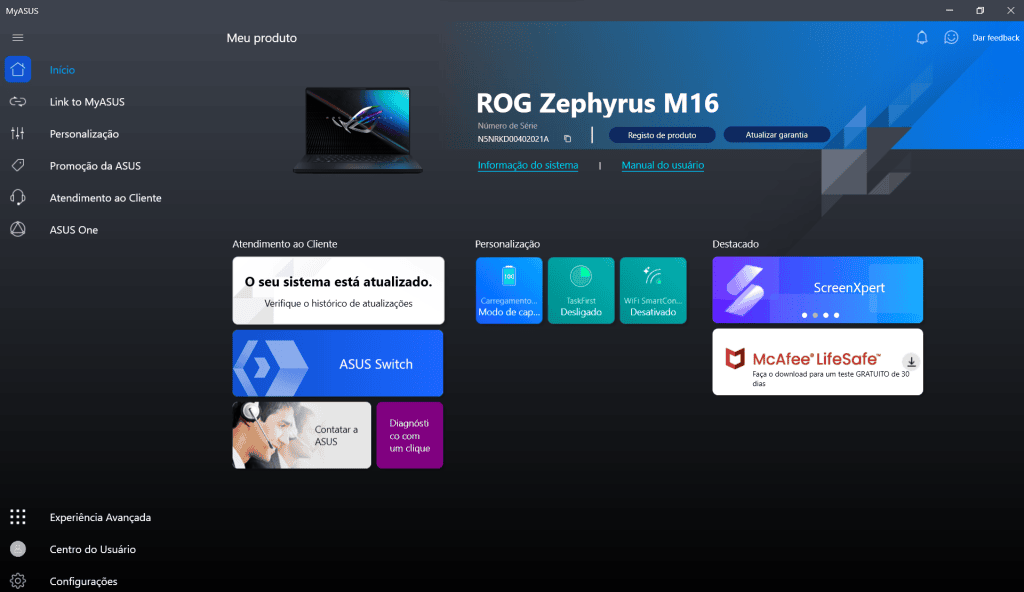The width and height of the screenshot is (1024, 592).
Task: Activate WiFi SmartConnect from its tile
Action: [653, 290]
